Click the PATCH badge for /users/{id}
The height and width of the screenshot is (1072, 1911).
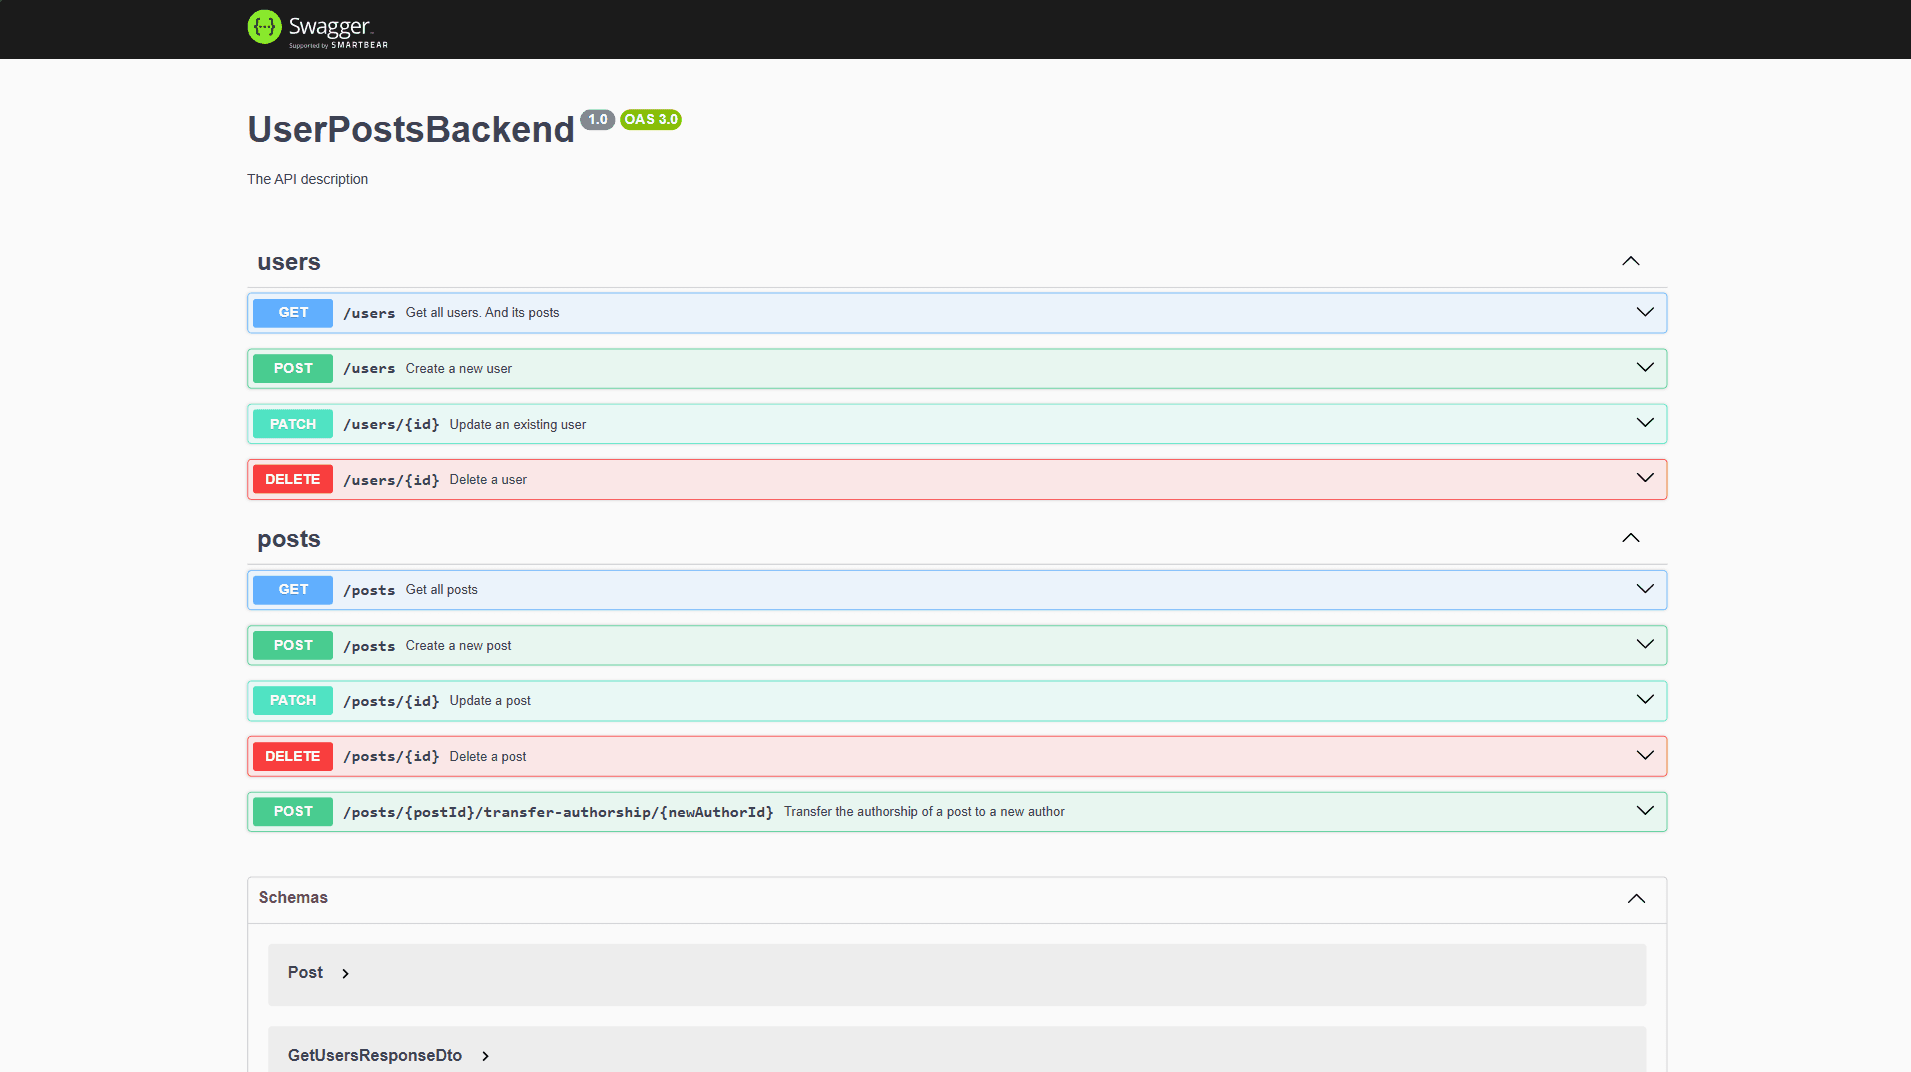pyautogui.click(x=292, y=423)
